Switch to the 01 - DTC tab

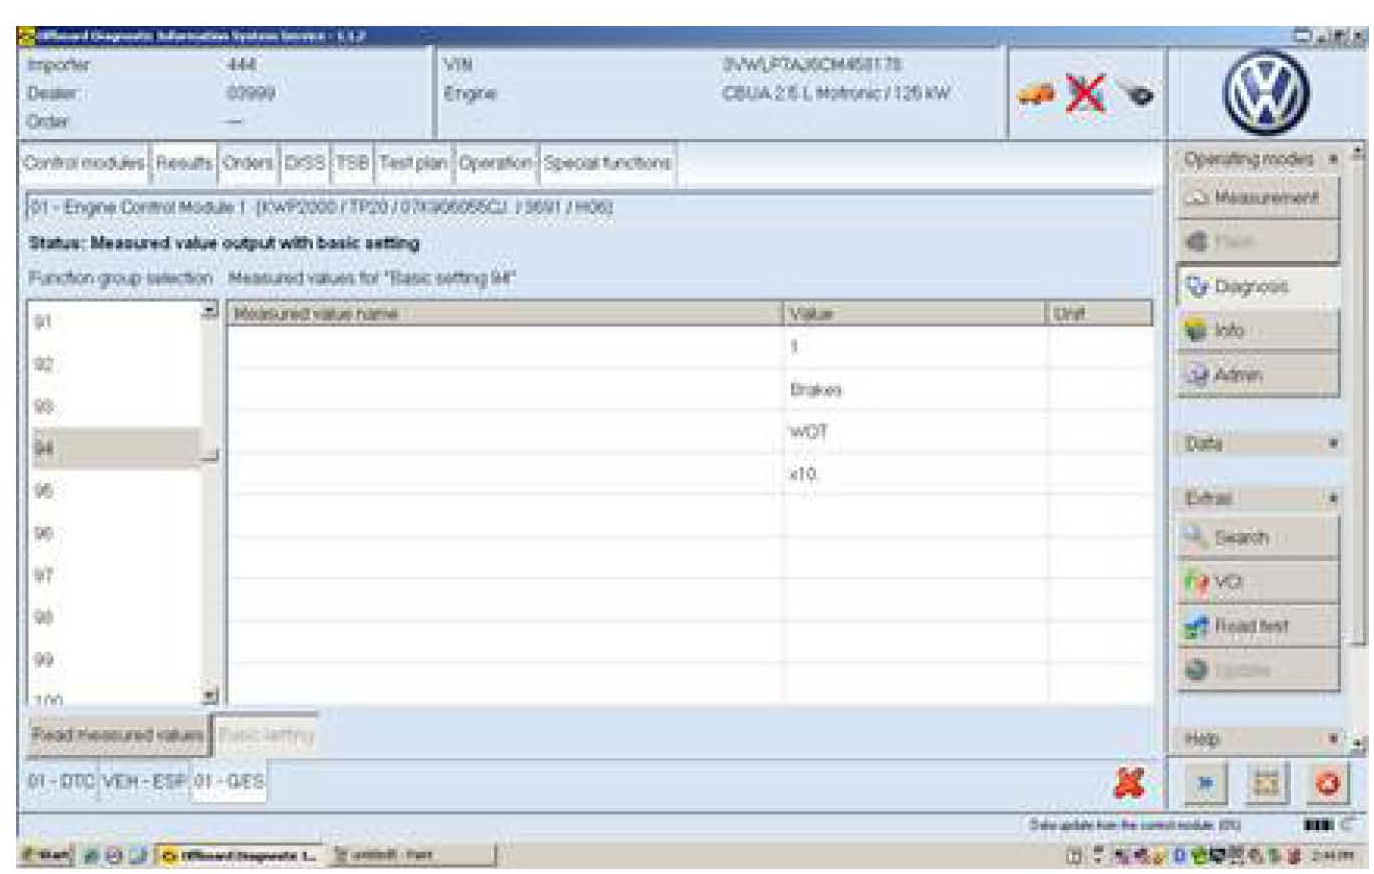(61, 781)
